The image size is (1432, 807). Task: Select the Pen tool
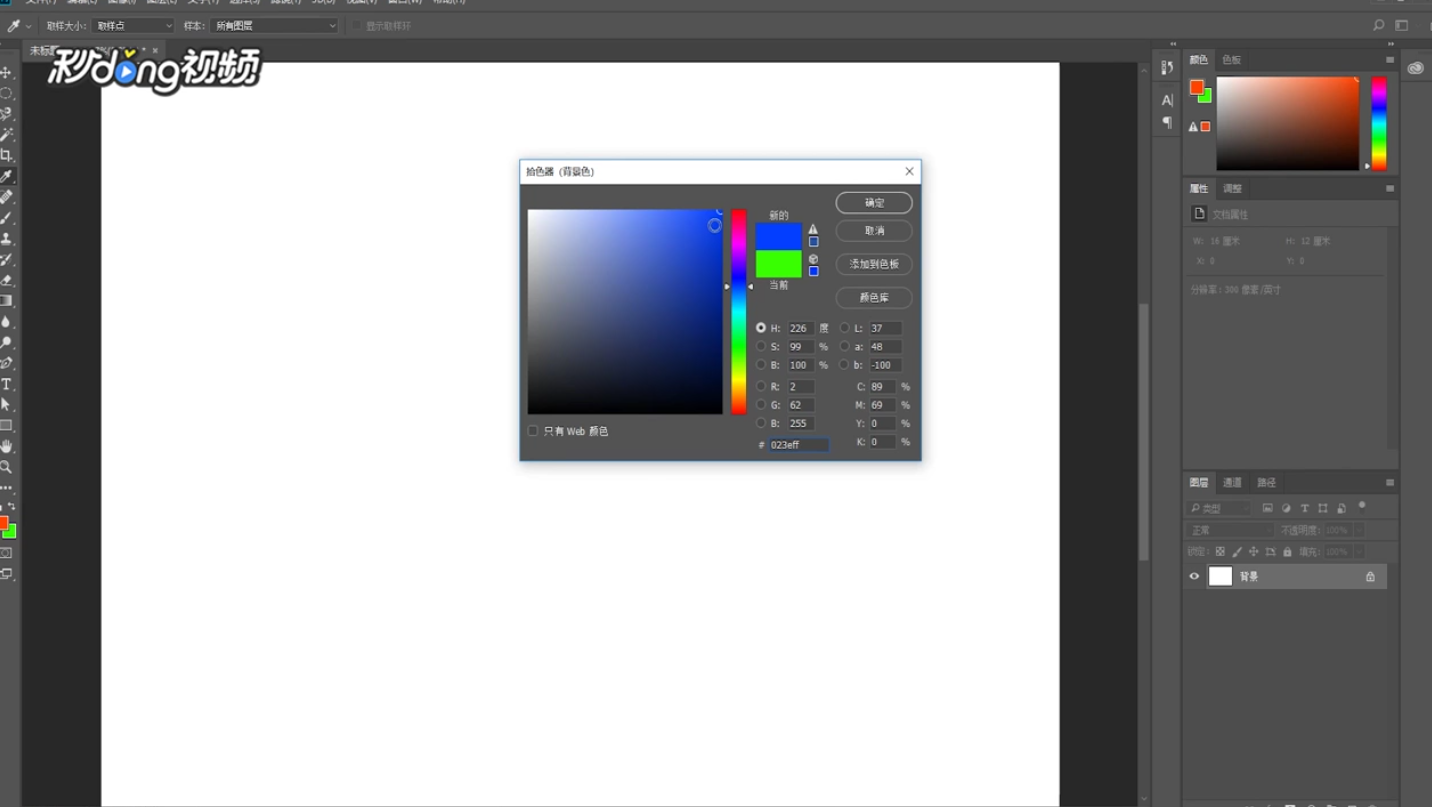pos(6,364)
